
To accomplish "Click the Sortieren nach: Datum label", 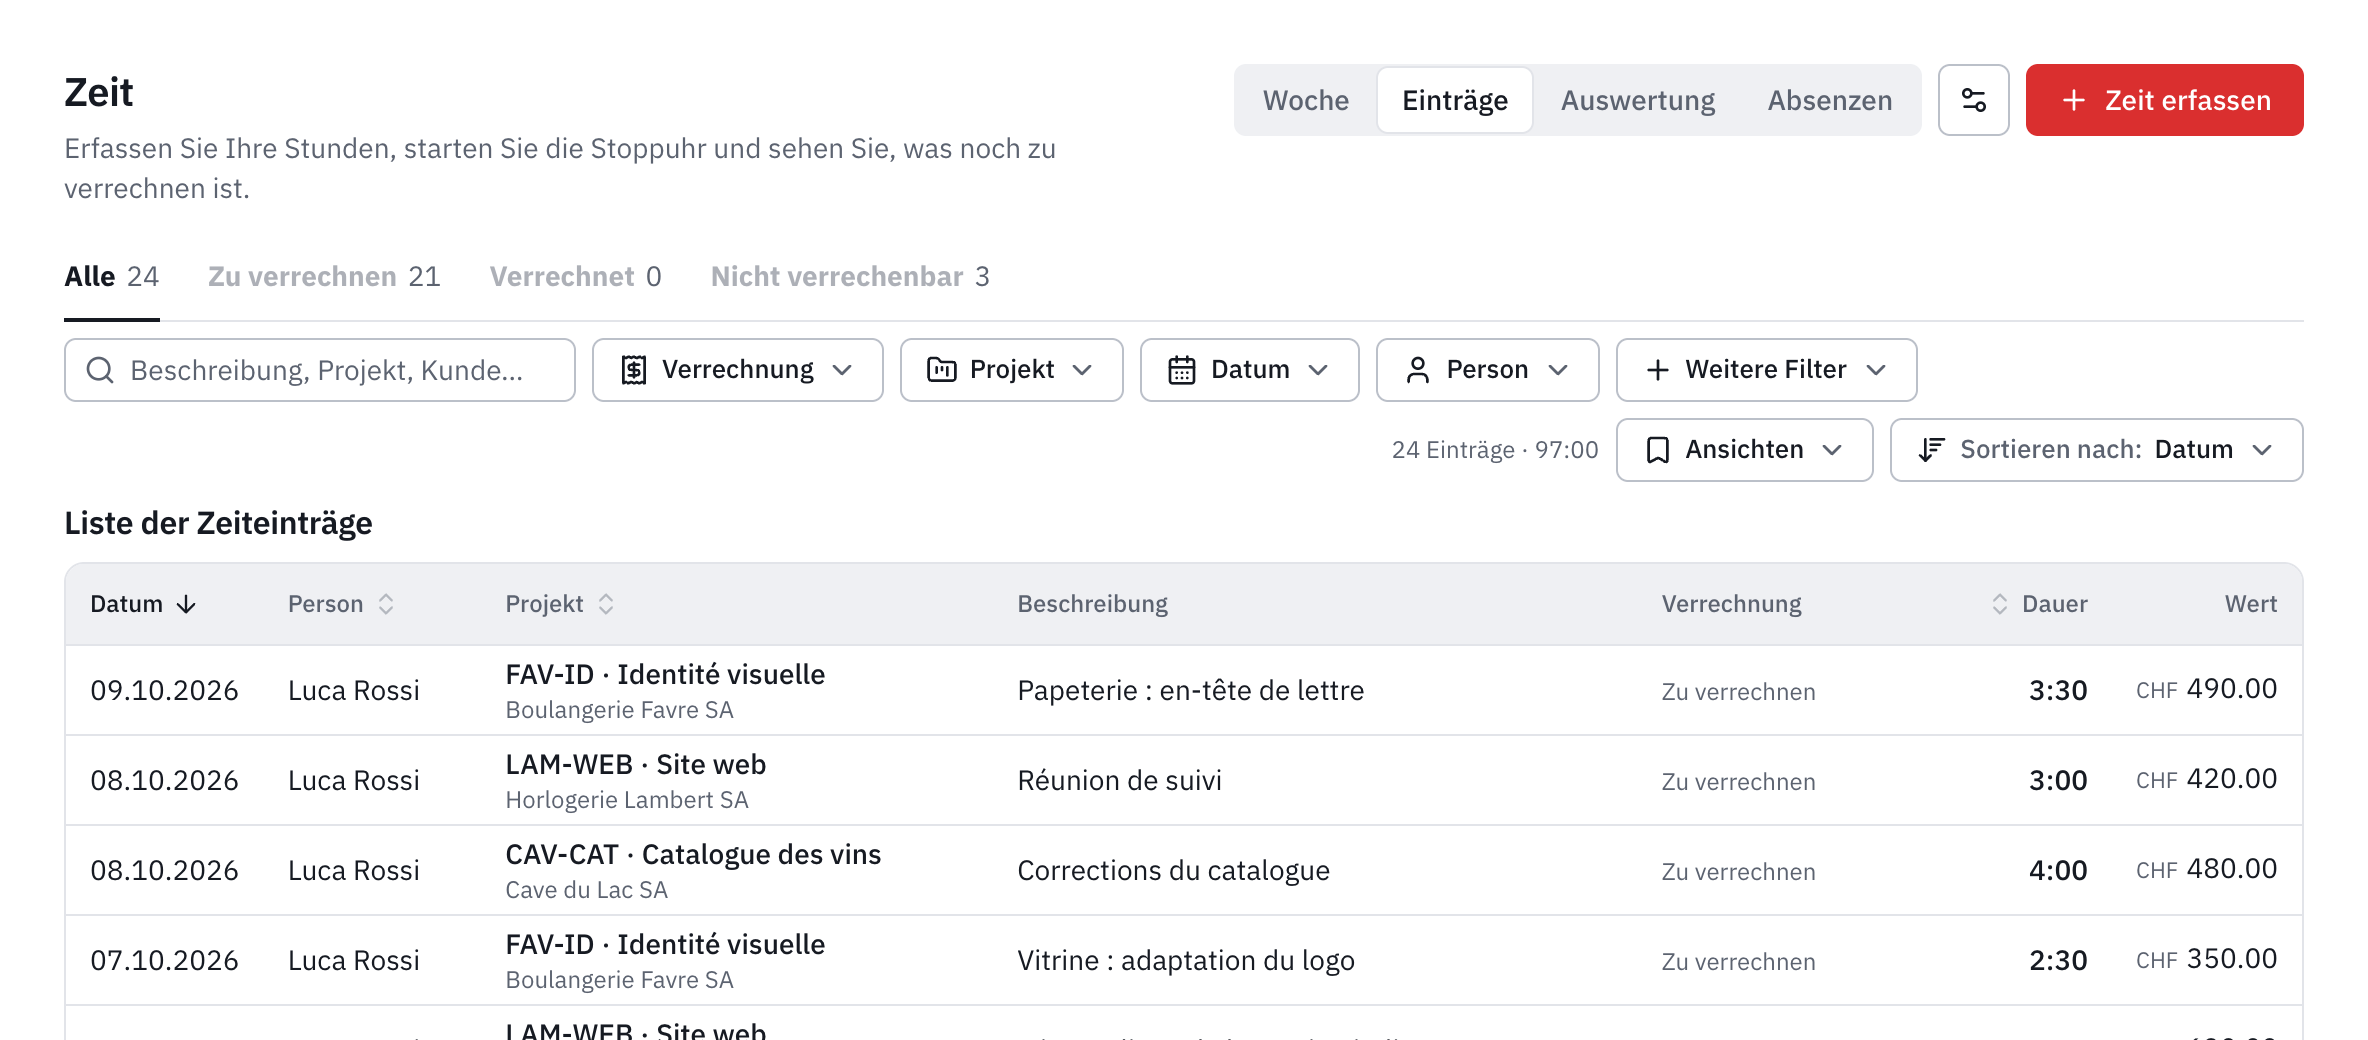I will (x=2097, y=450).
